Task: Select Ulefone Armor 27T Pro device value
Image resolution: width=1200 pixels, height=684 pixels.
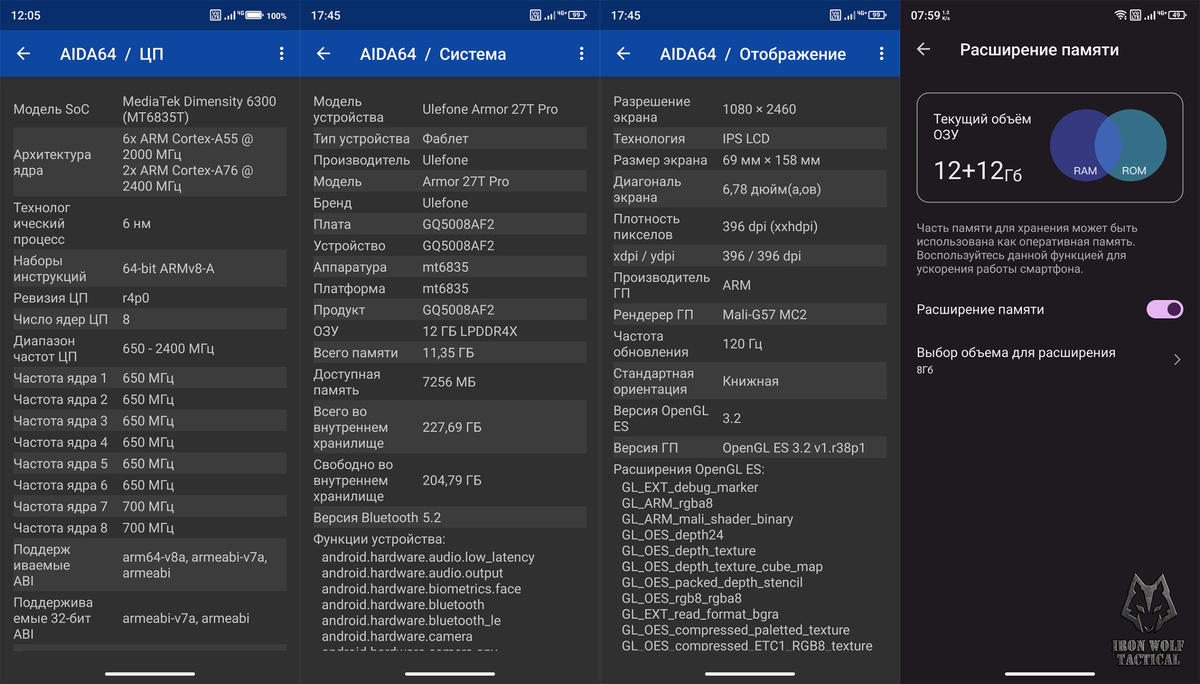Action: pyautogui.click(x=490, y=109)
